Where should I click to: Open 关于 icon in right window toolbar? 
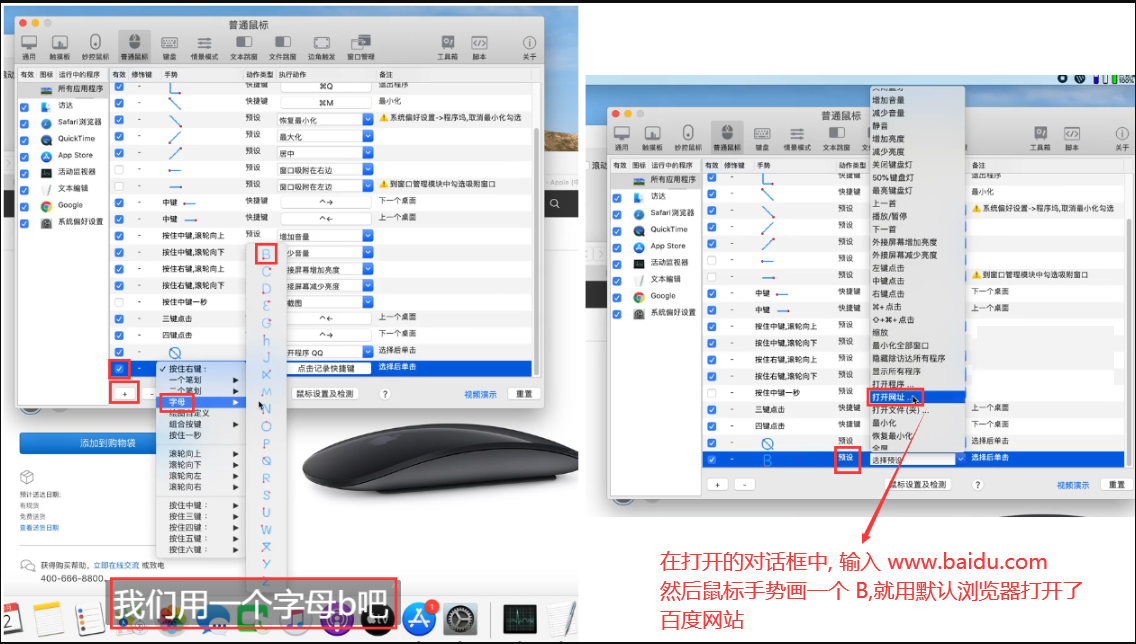click(1122, 138)
